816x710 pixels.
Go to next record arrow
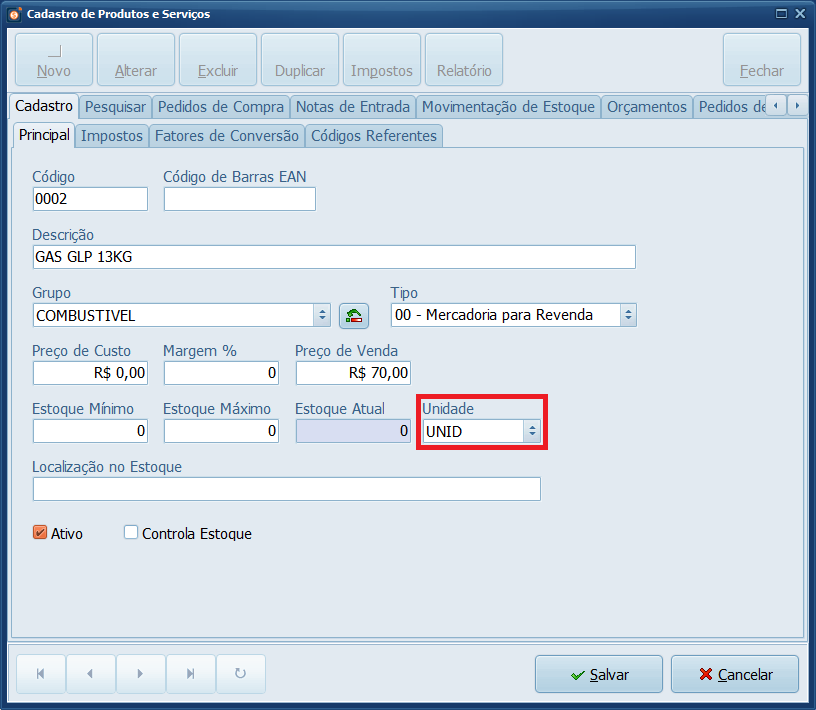coord(141,674)
